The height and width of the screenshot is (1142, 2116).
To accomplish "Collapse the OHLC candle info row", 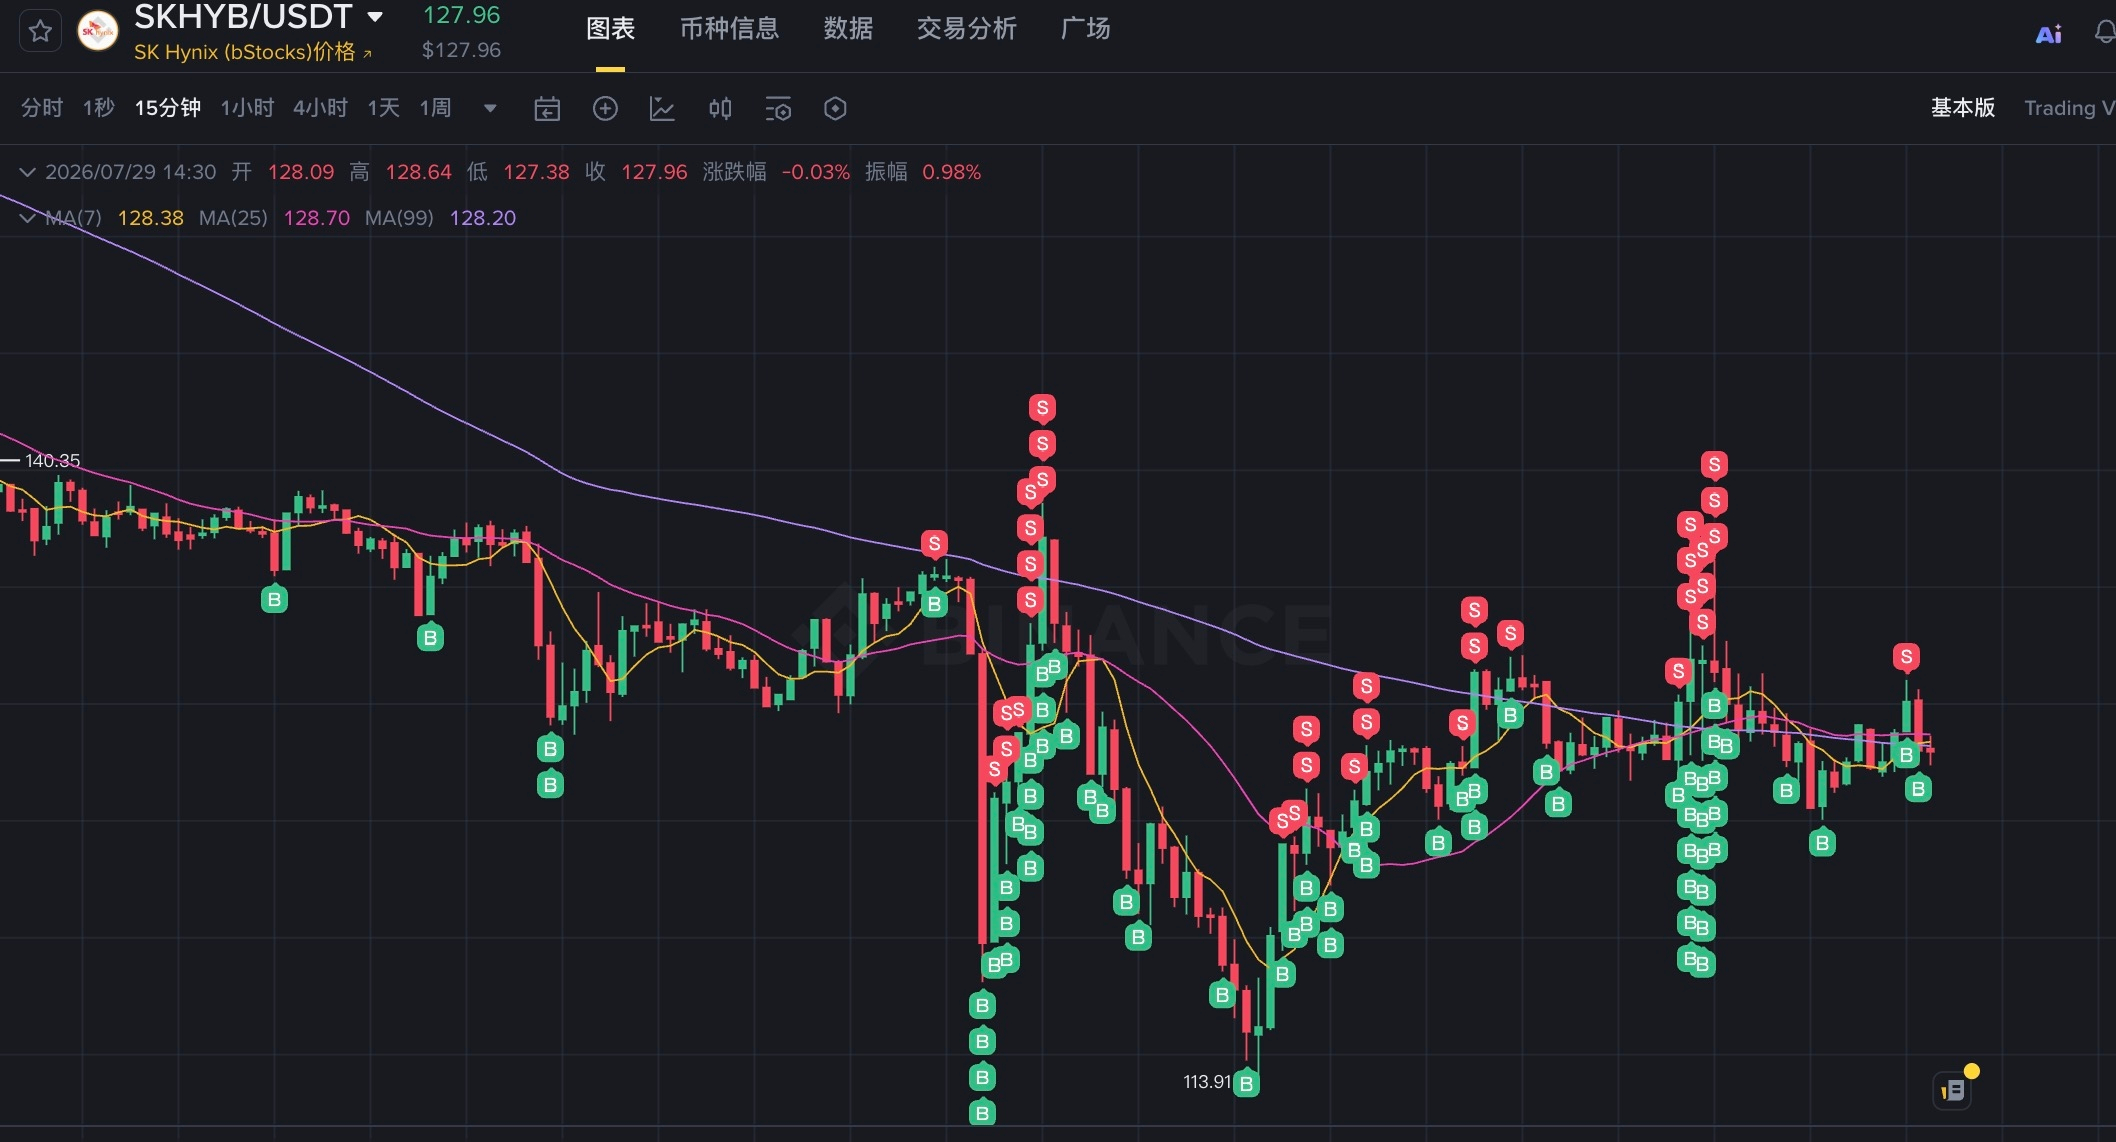I will 28,172.
